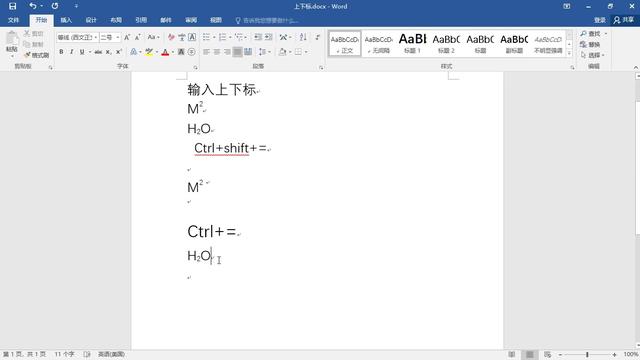Toggle Character Shading button
Screen dimensions: 640x360
coord(181,52)
